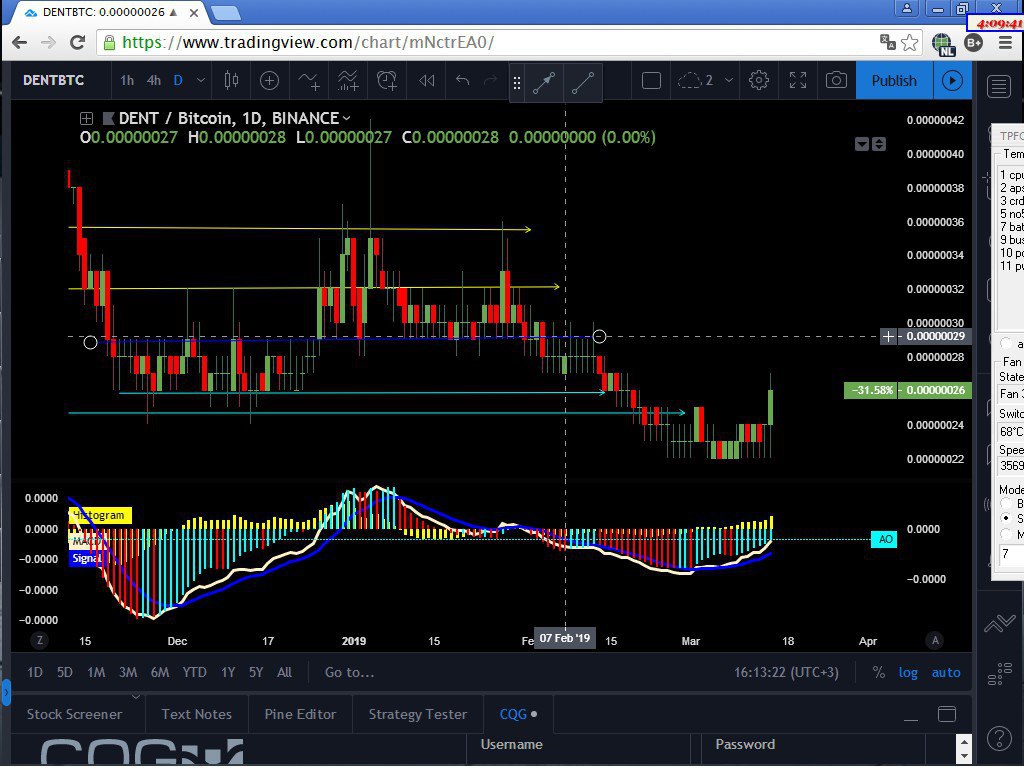Screen dimensions: 1024x768
Task: Create an alert with the alarm clock icon
Action: coord(387,80)
